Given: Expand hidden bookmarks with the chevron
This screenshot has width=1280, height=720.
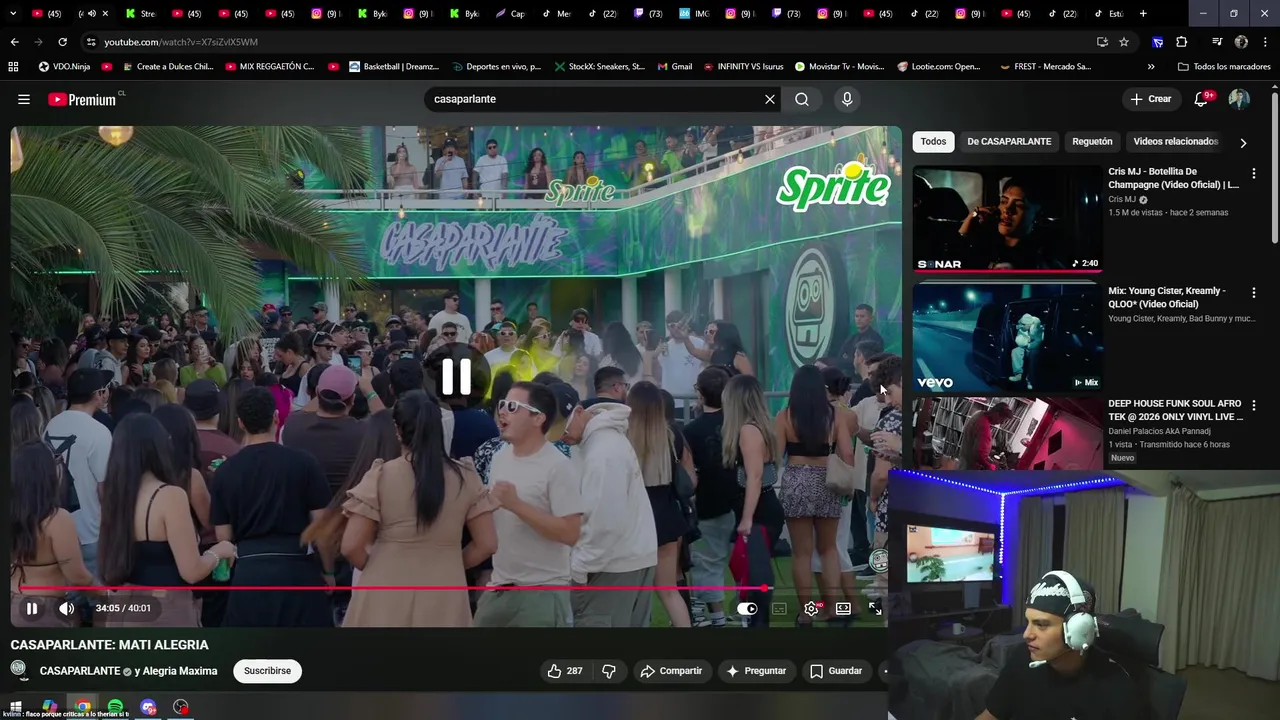Looking at the screenshot, I should click(1151, 67).
